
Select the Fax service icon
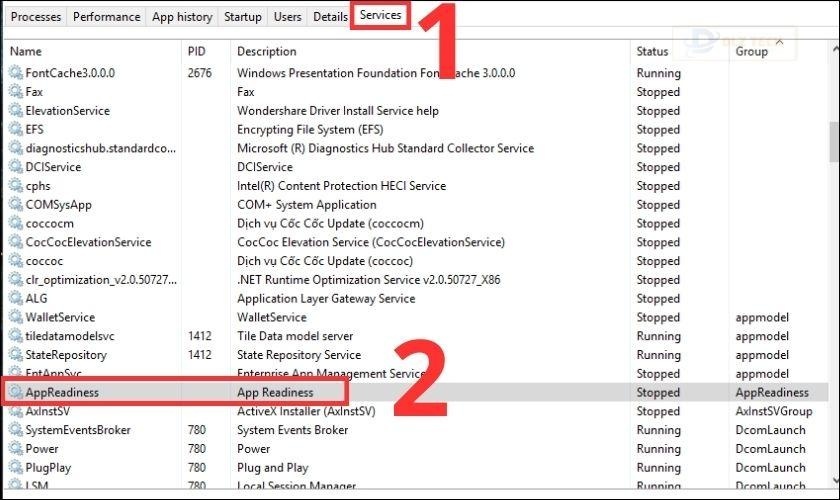pyautogui.click(x=15, y=92)
